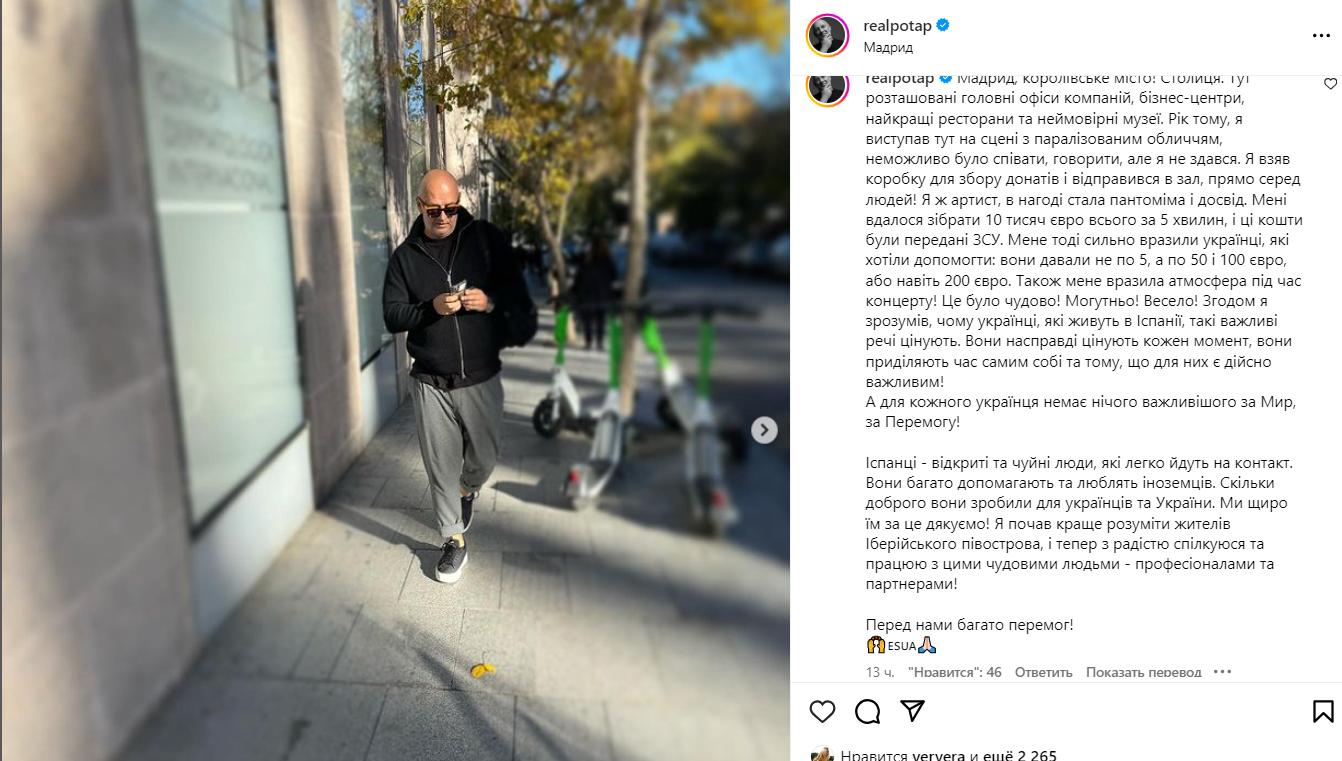
Task: Open more options three-dot menu
Action: (1321, 36)
